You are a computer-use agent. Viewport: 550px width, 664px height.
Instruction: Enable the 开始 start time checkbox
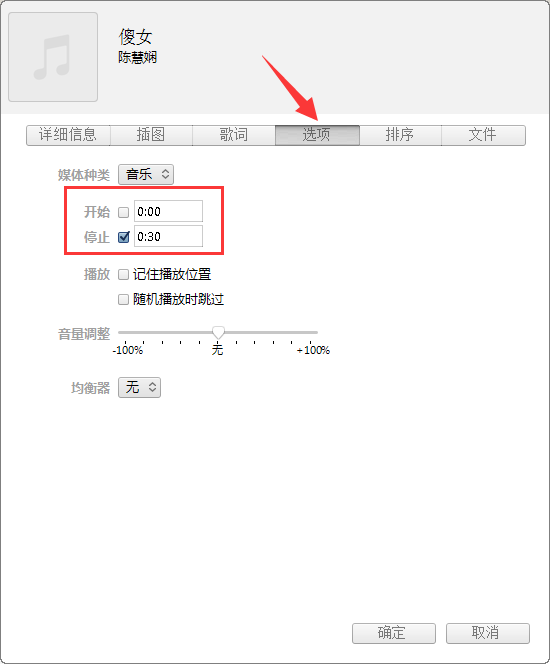[123, 212]
